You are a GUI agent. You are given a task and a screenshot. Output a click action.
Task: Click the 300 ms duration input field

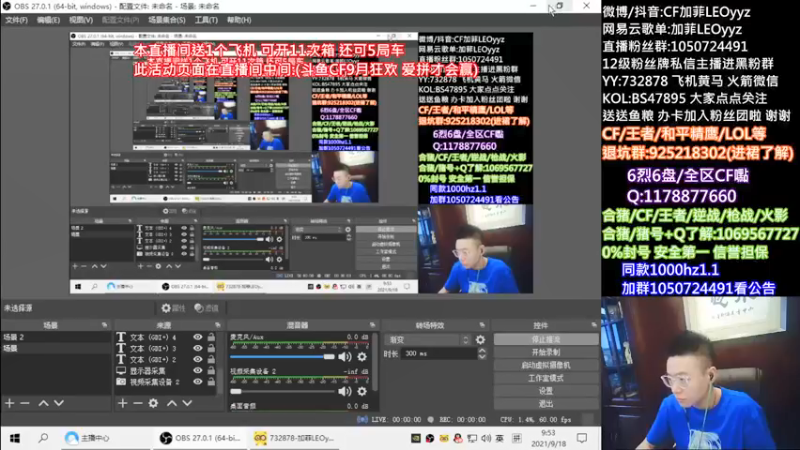[439, 354]
